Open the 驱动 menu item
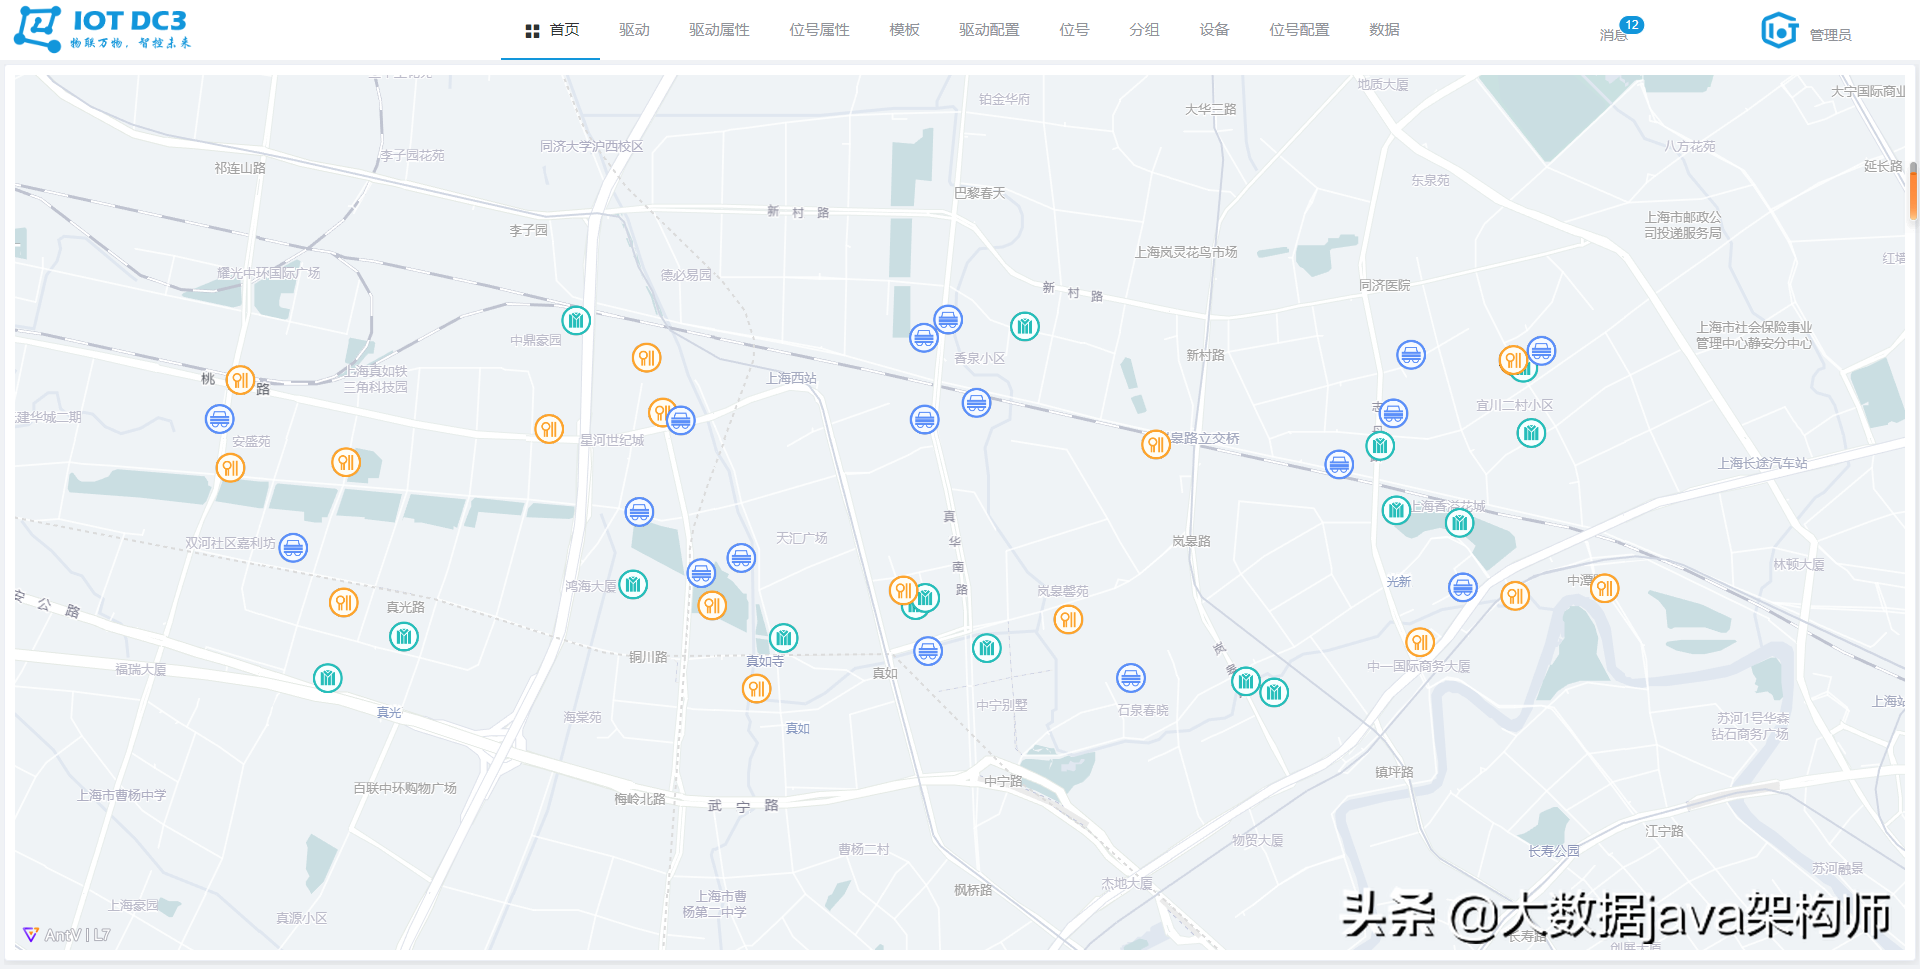The height and width of the screenshot is (969, 1920). coord(634,30)
